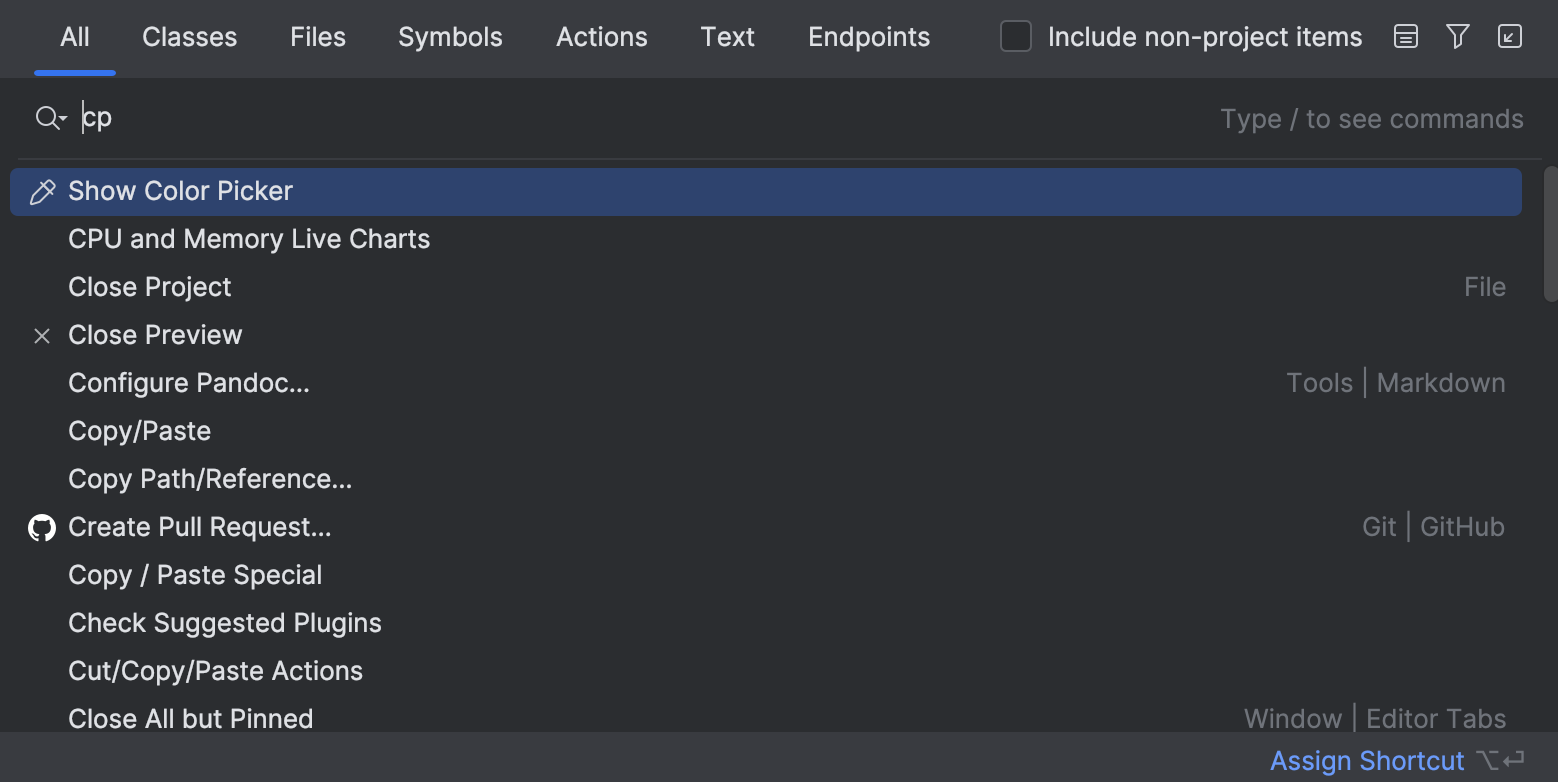Viewport: 1558px width, 782px height.
Task: Choose Configure Pandoc from the results
Action: (x=189, y=383)
